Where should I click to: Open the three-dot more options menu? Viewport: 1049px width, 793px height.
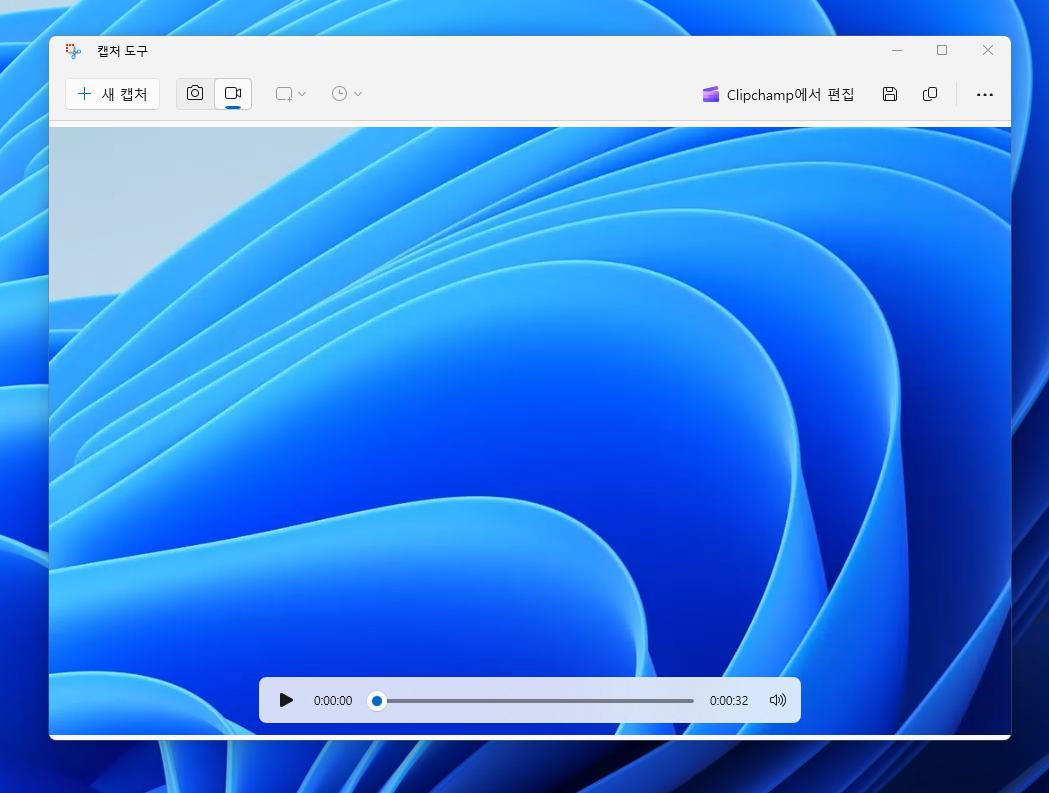pos(984,94)
